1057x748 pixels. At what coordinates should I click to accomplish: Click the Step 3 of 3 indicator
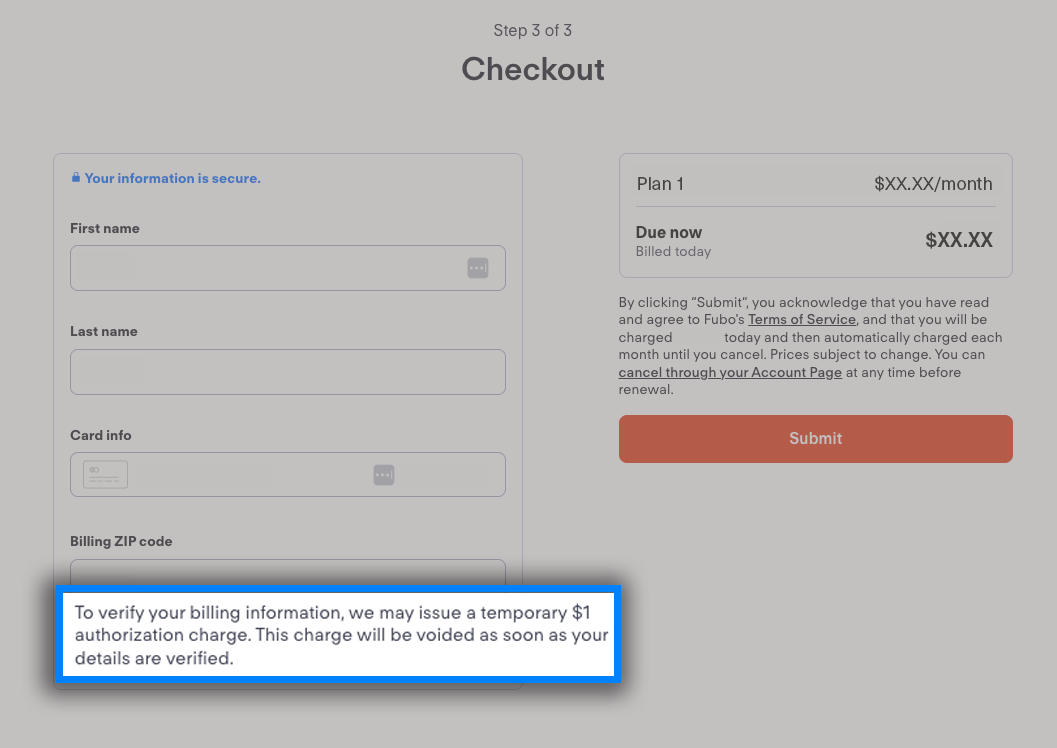pyautogui.click(x=532, y=30)
